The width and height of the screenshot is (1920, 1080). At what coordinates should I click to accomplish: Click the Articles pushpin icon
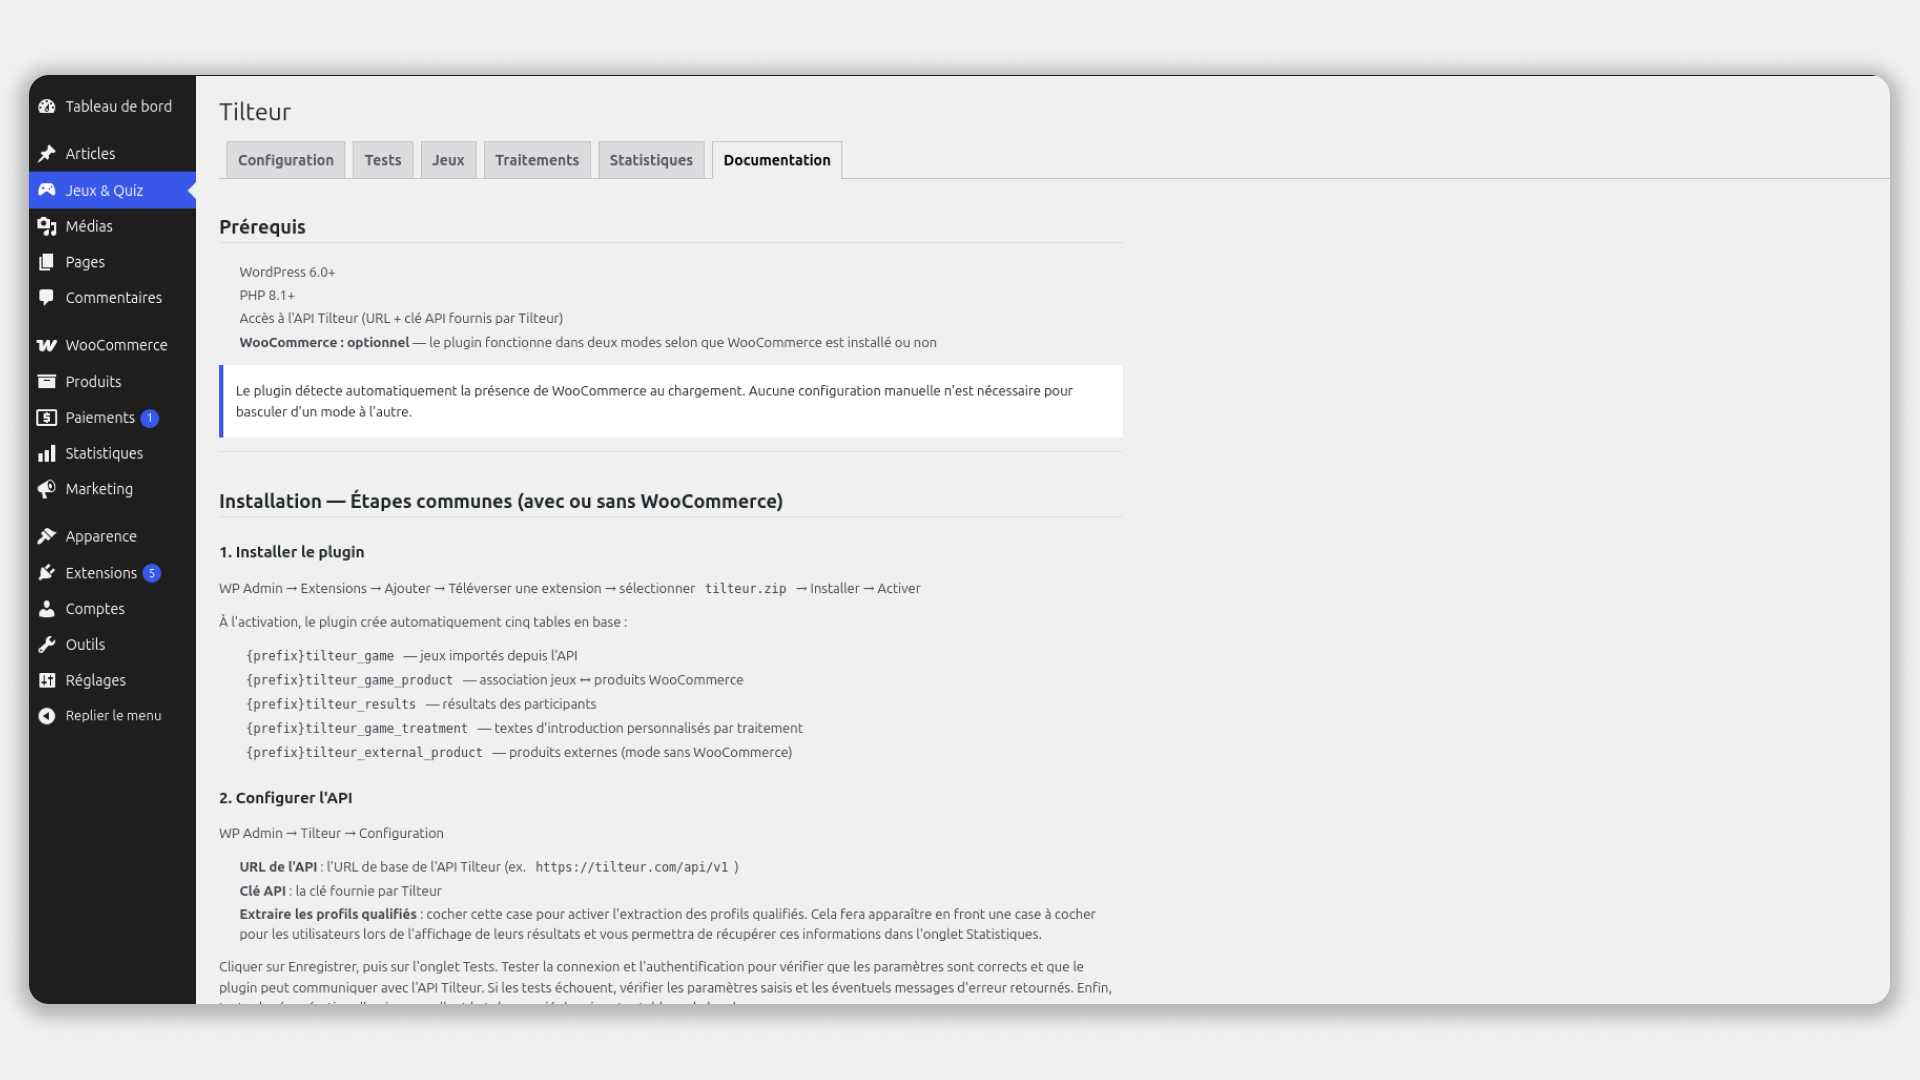pyautogui.click(x=47, y=153)
